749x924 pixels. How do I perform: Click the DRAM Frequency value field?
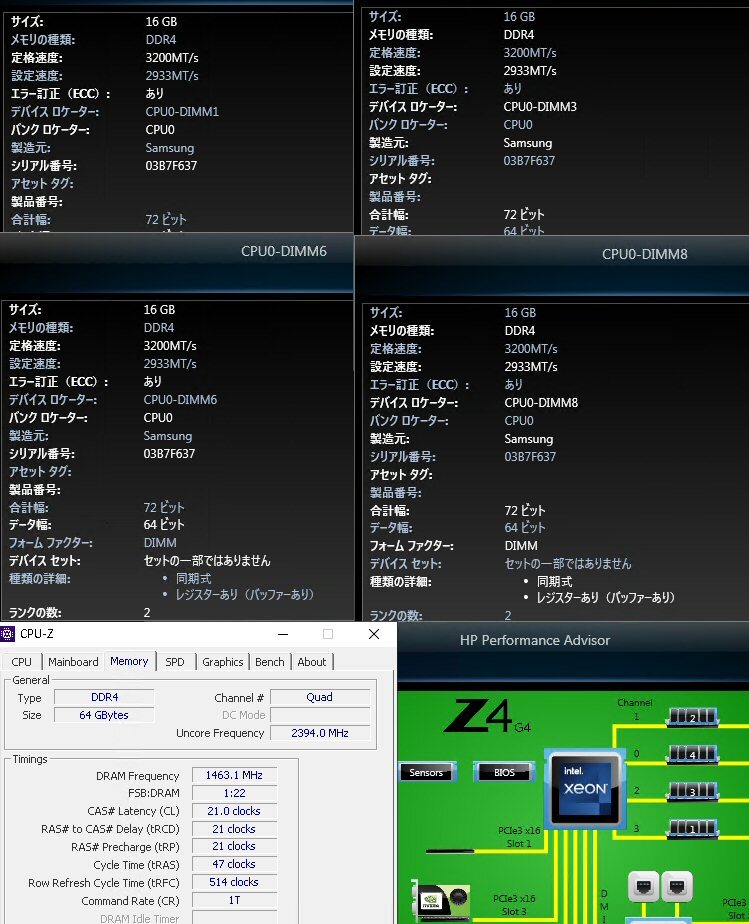coord(234,776)
